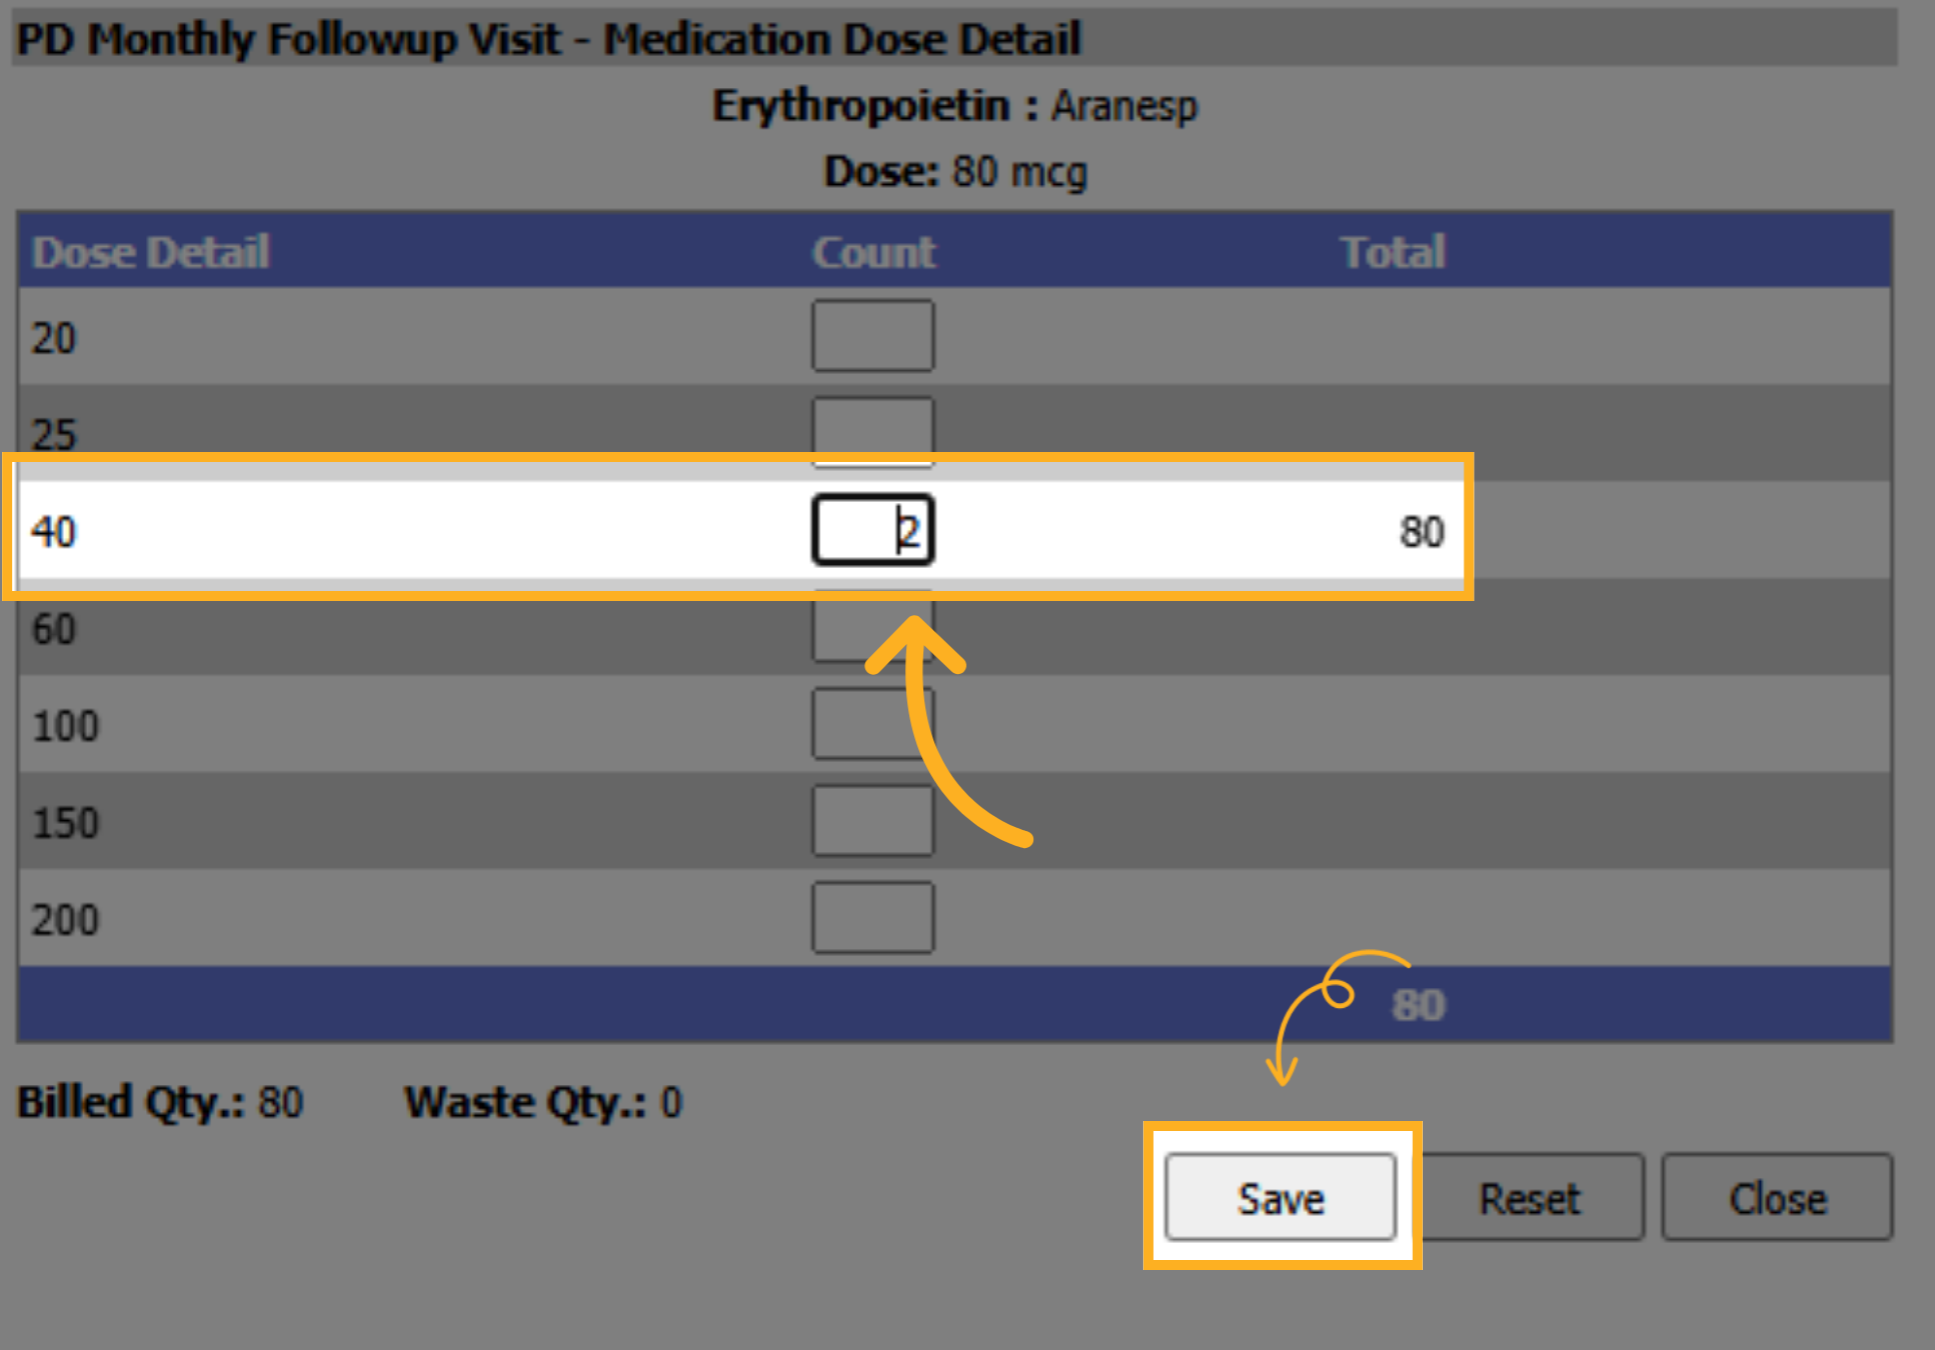The width and height of the screenshot is (1935, 1350).
Task: Click the Count field for dose 25
Action: pyautogui.click(x=873, y=432)
